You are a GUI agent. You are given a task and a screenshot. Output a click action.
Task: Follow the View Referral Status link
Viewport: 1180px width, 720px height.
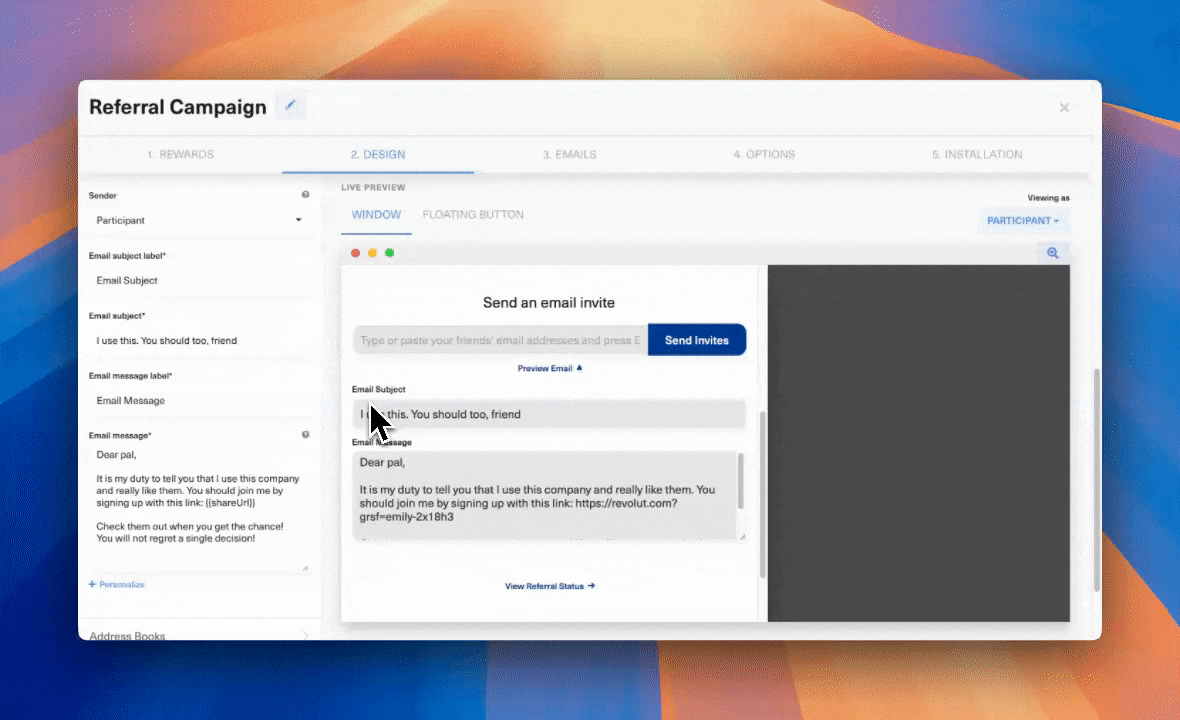[x=549, y=586]
